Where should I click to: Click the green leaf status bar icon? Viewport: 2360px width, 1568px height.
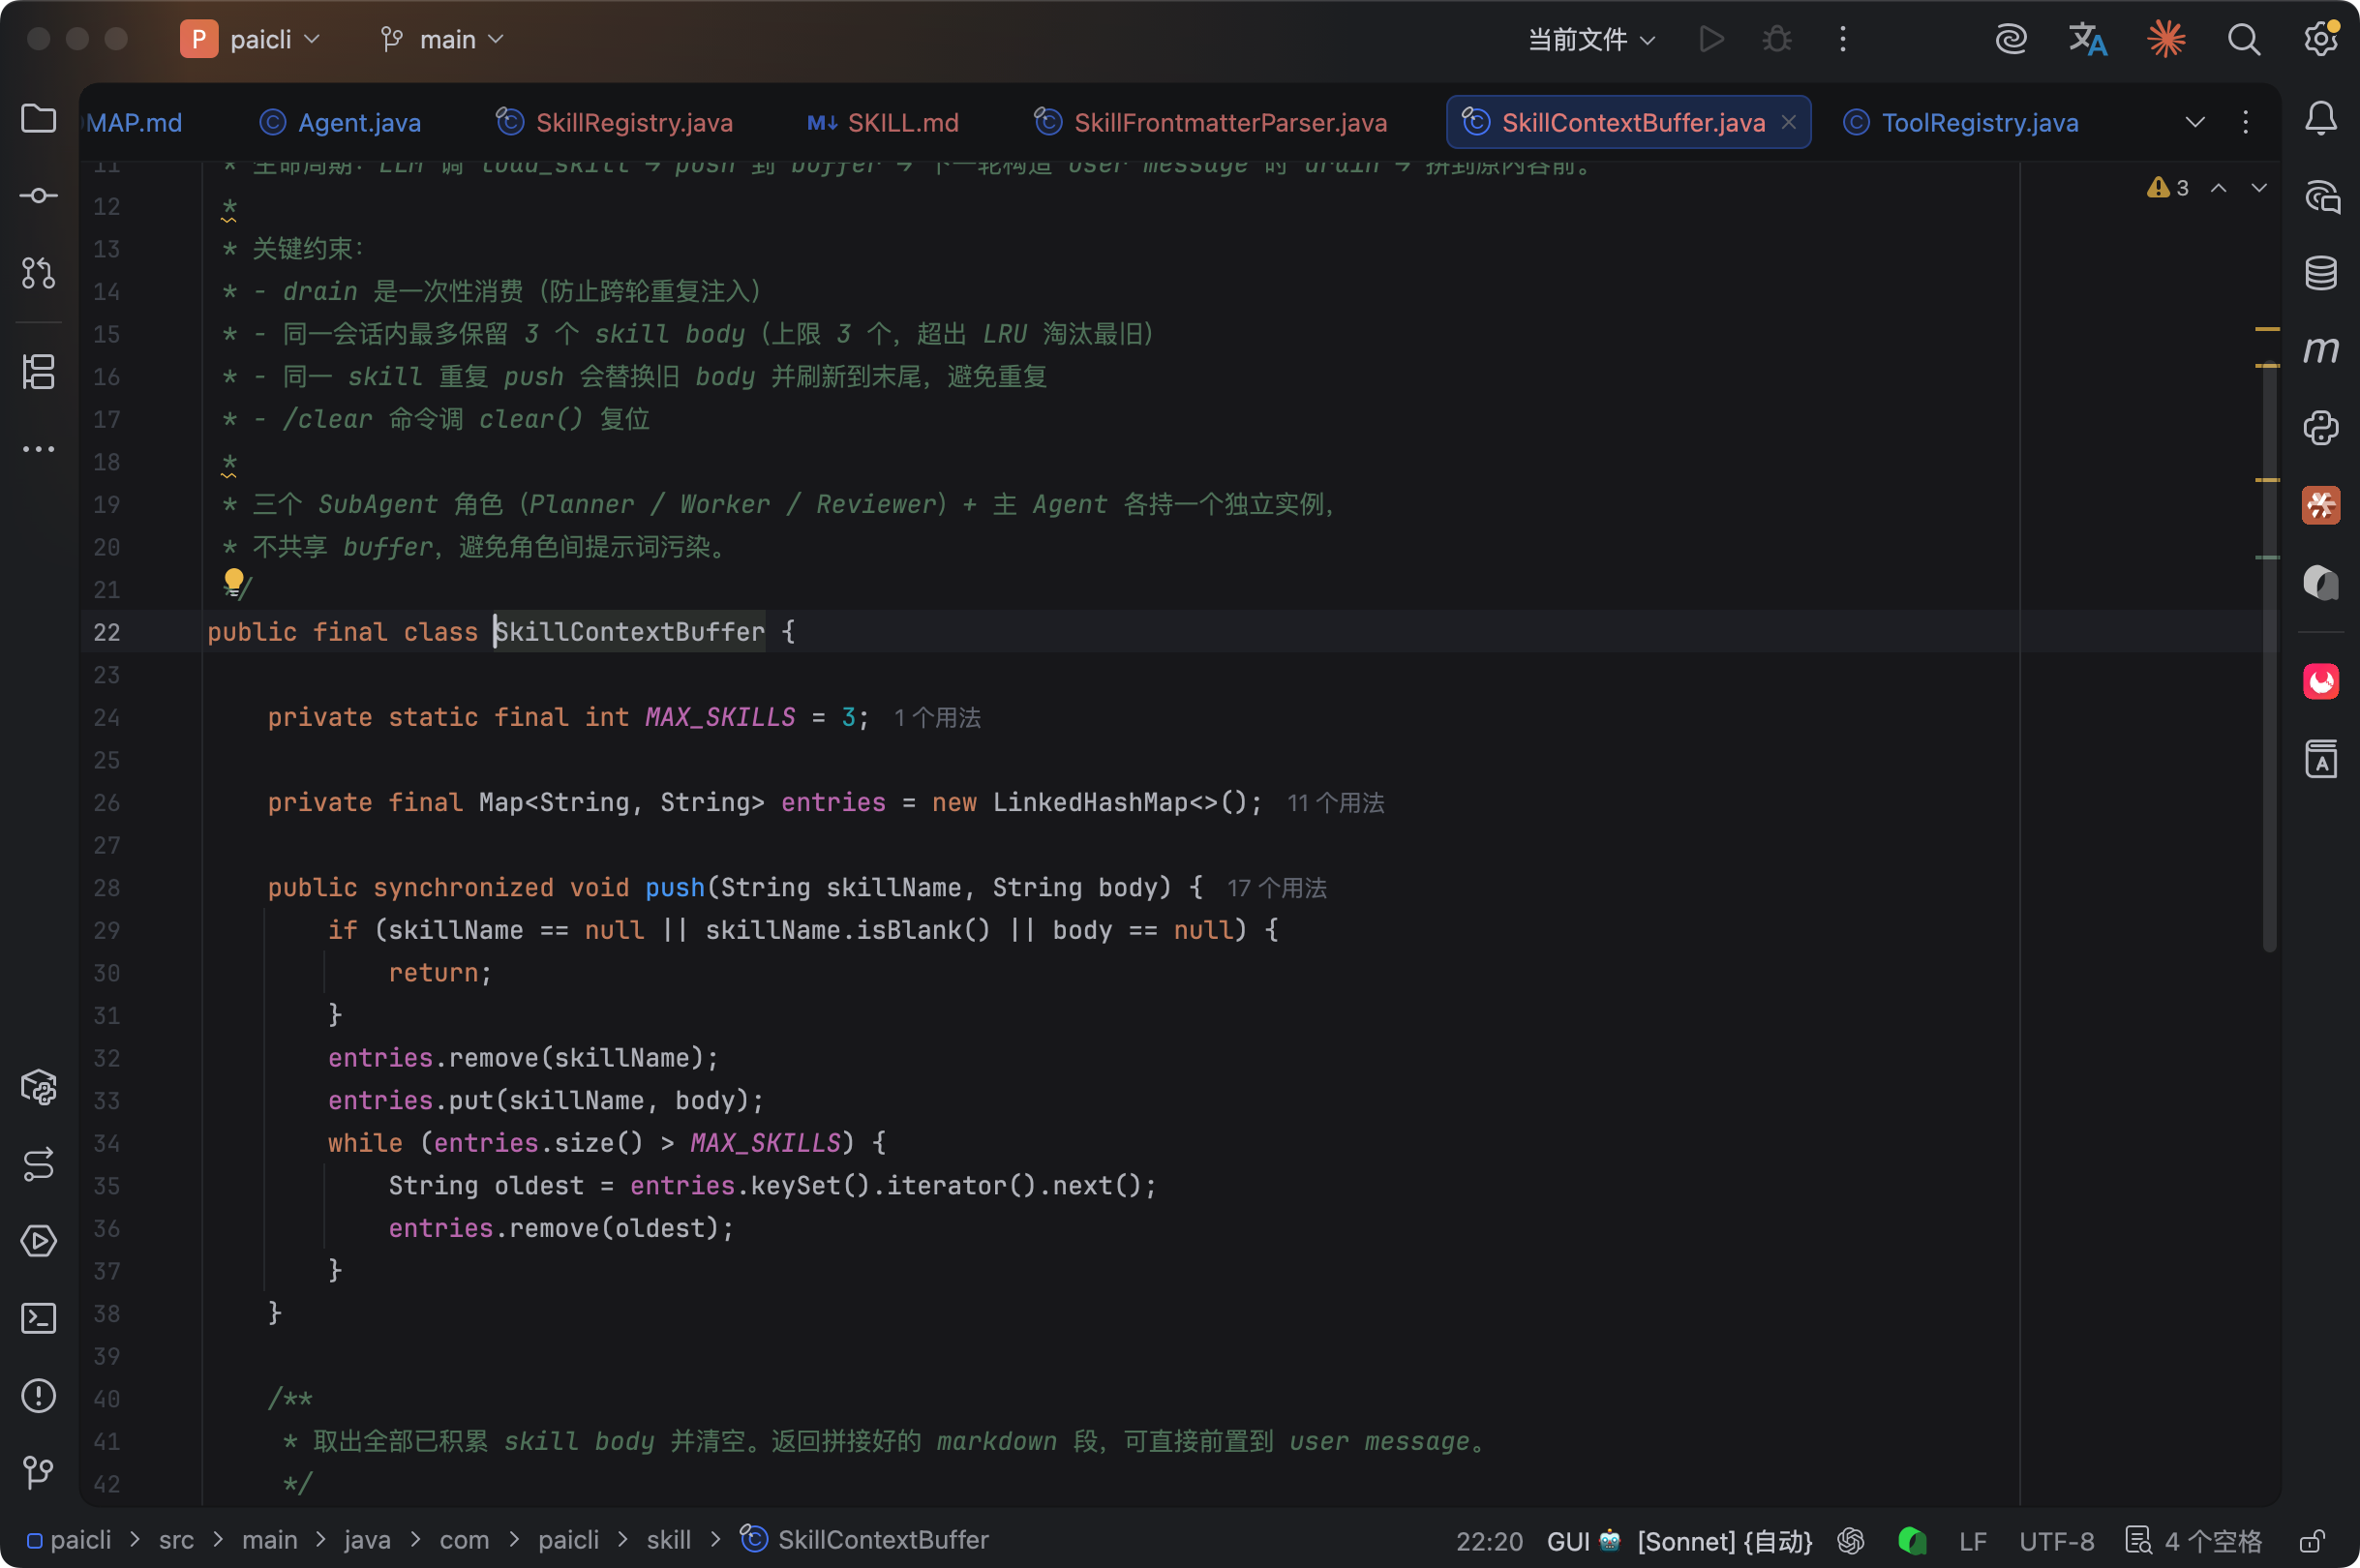(x=1912, y=1540)
